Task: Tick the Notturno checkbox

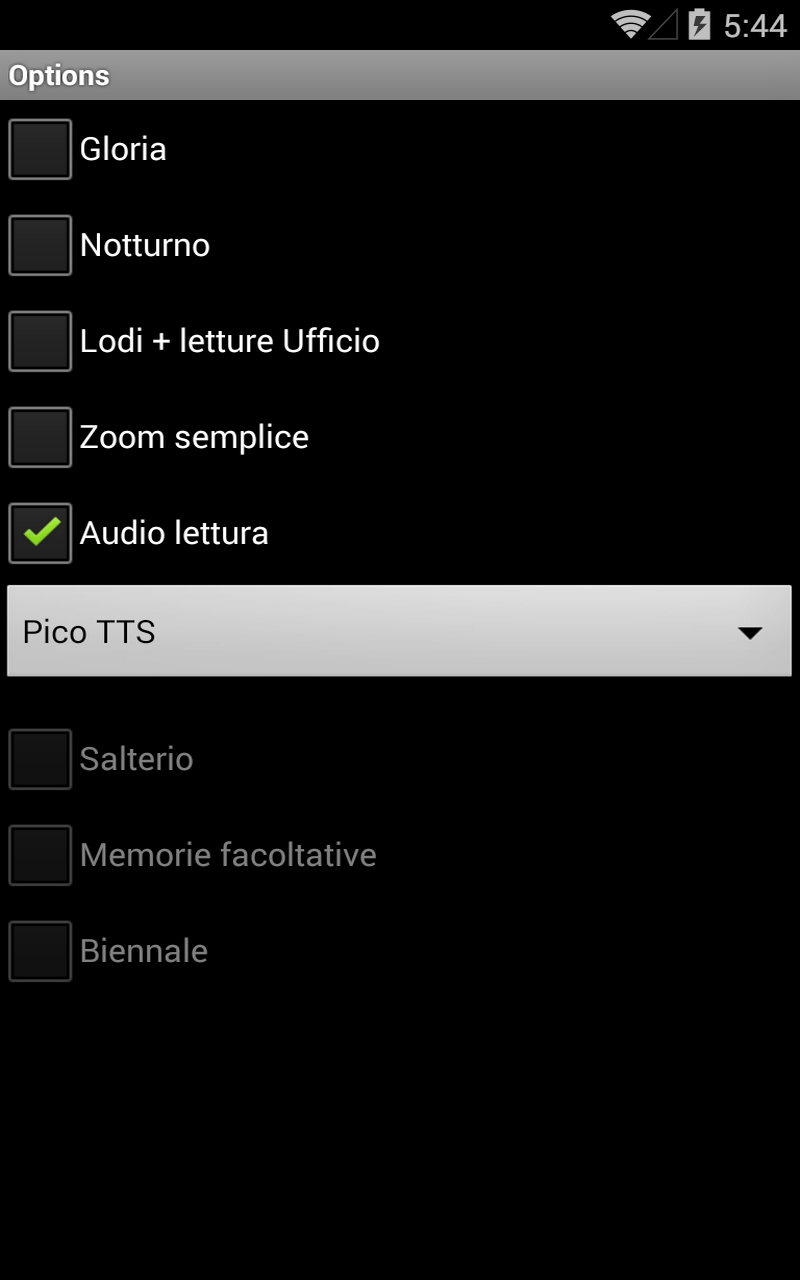Action: point(40,245)
